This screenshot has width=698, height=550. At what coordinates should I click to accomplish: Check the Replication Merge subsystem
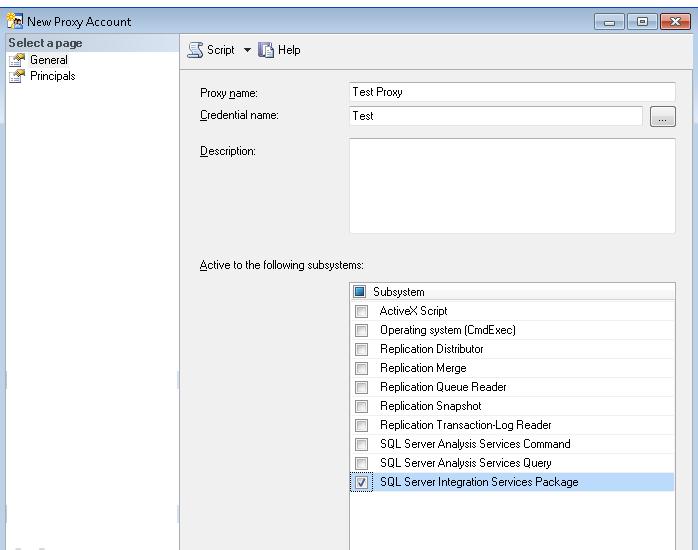(x=361, y=368)
